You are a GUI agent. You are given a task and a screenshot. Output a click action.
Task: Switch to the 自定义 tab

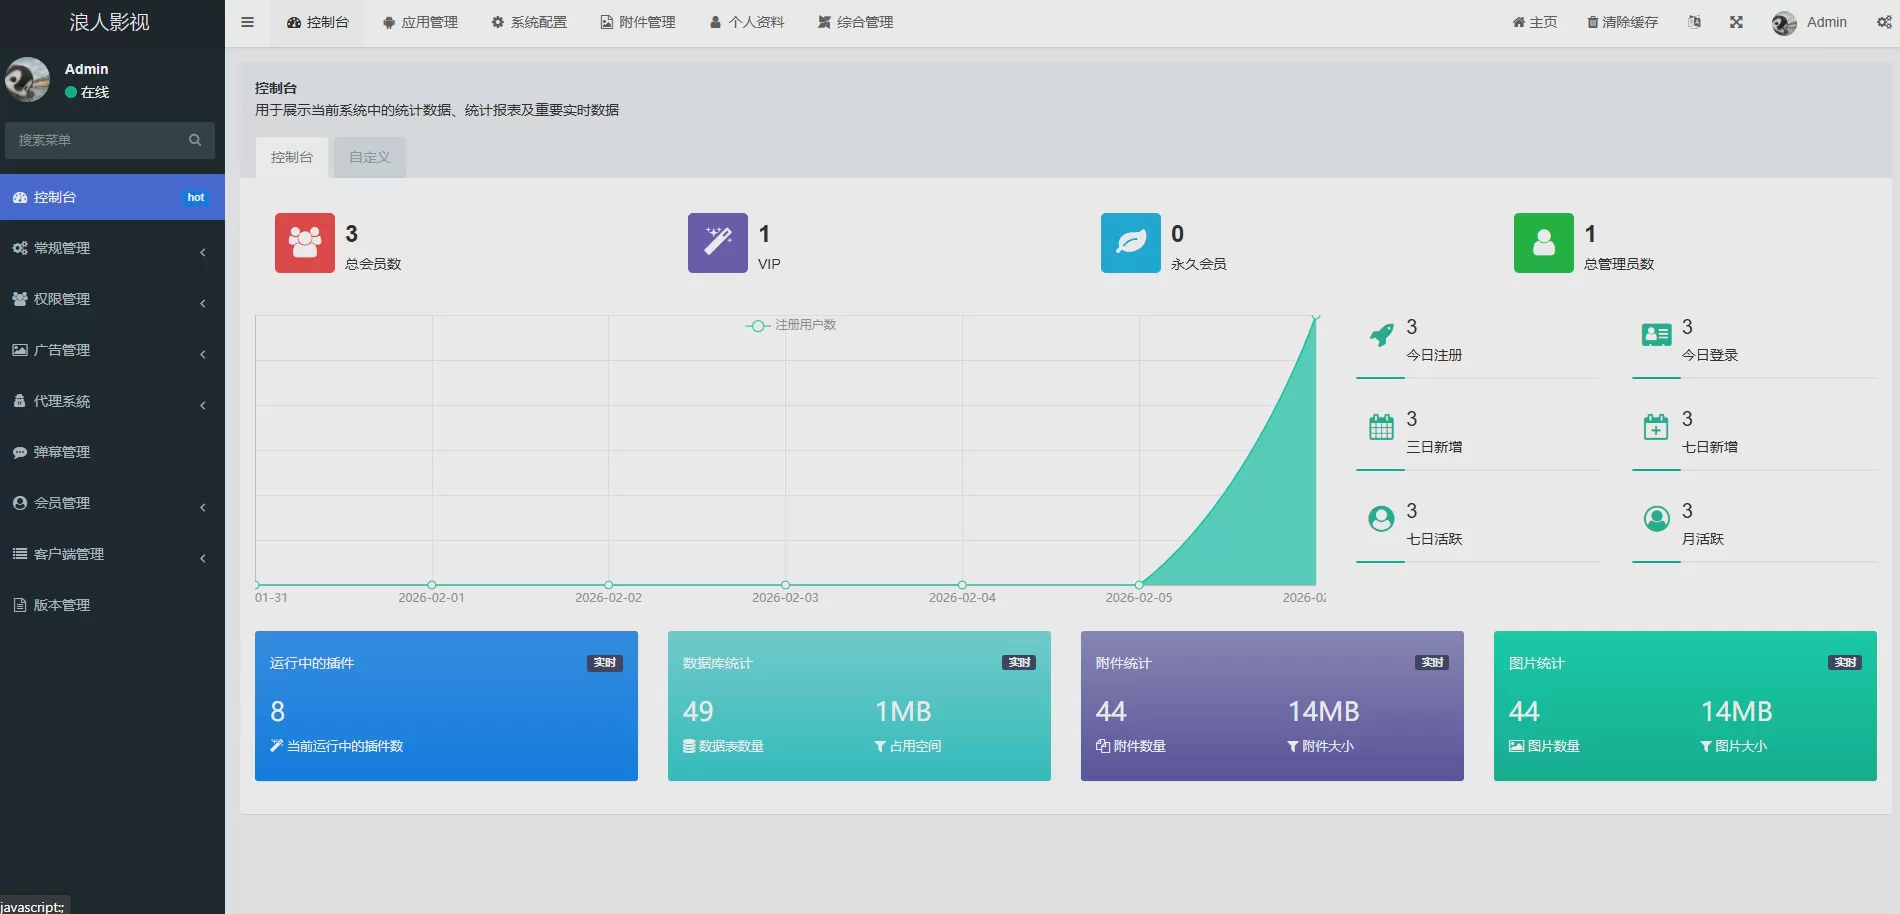pyautogui.click(x=370, y=157)
